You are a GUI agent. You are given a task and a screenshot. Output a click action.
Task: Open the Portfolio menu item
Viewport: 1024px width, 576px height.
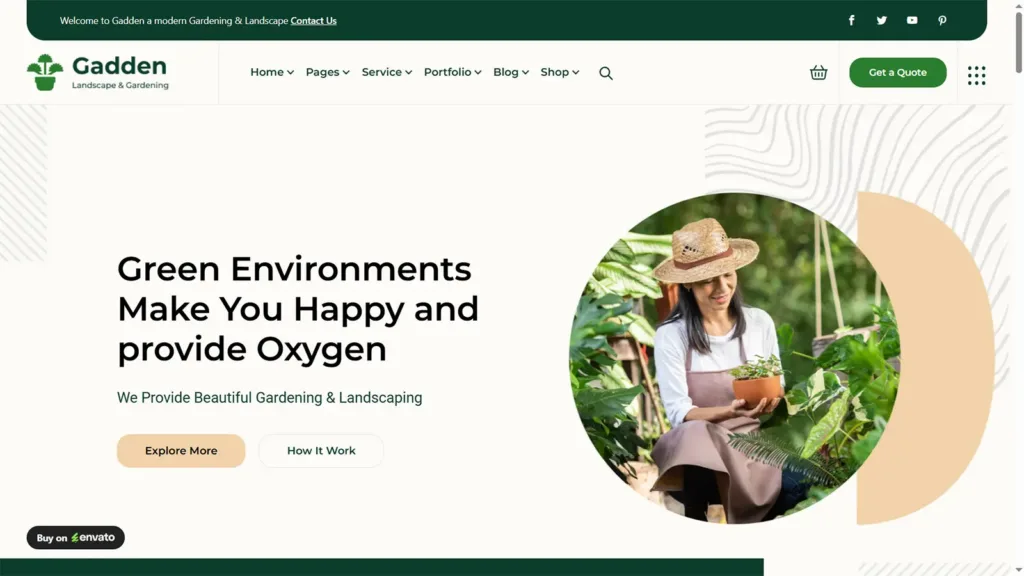(447, 72)
